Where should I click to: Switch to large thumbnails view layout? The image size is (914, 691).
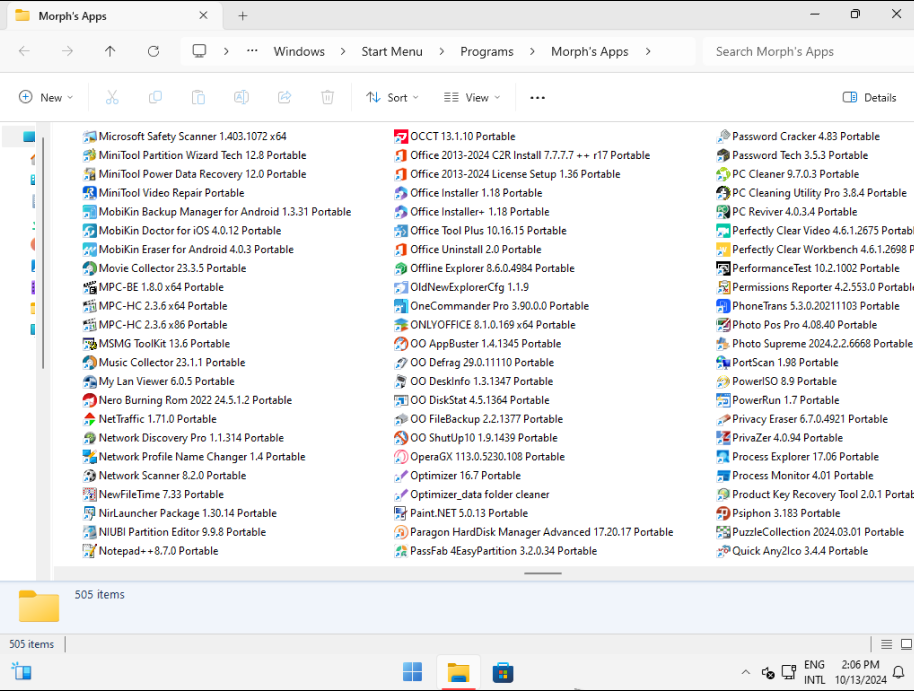tap(906, 644)
